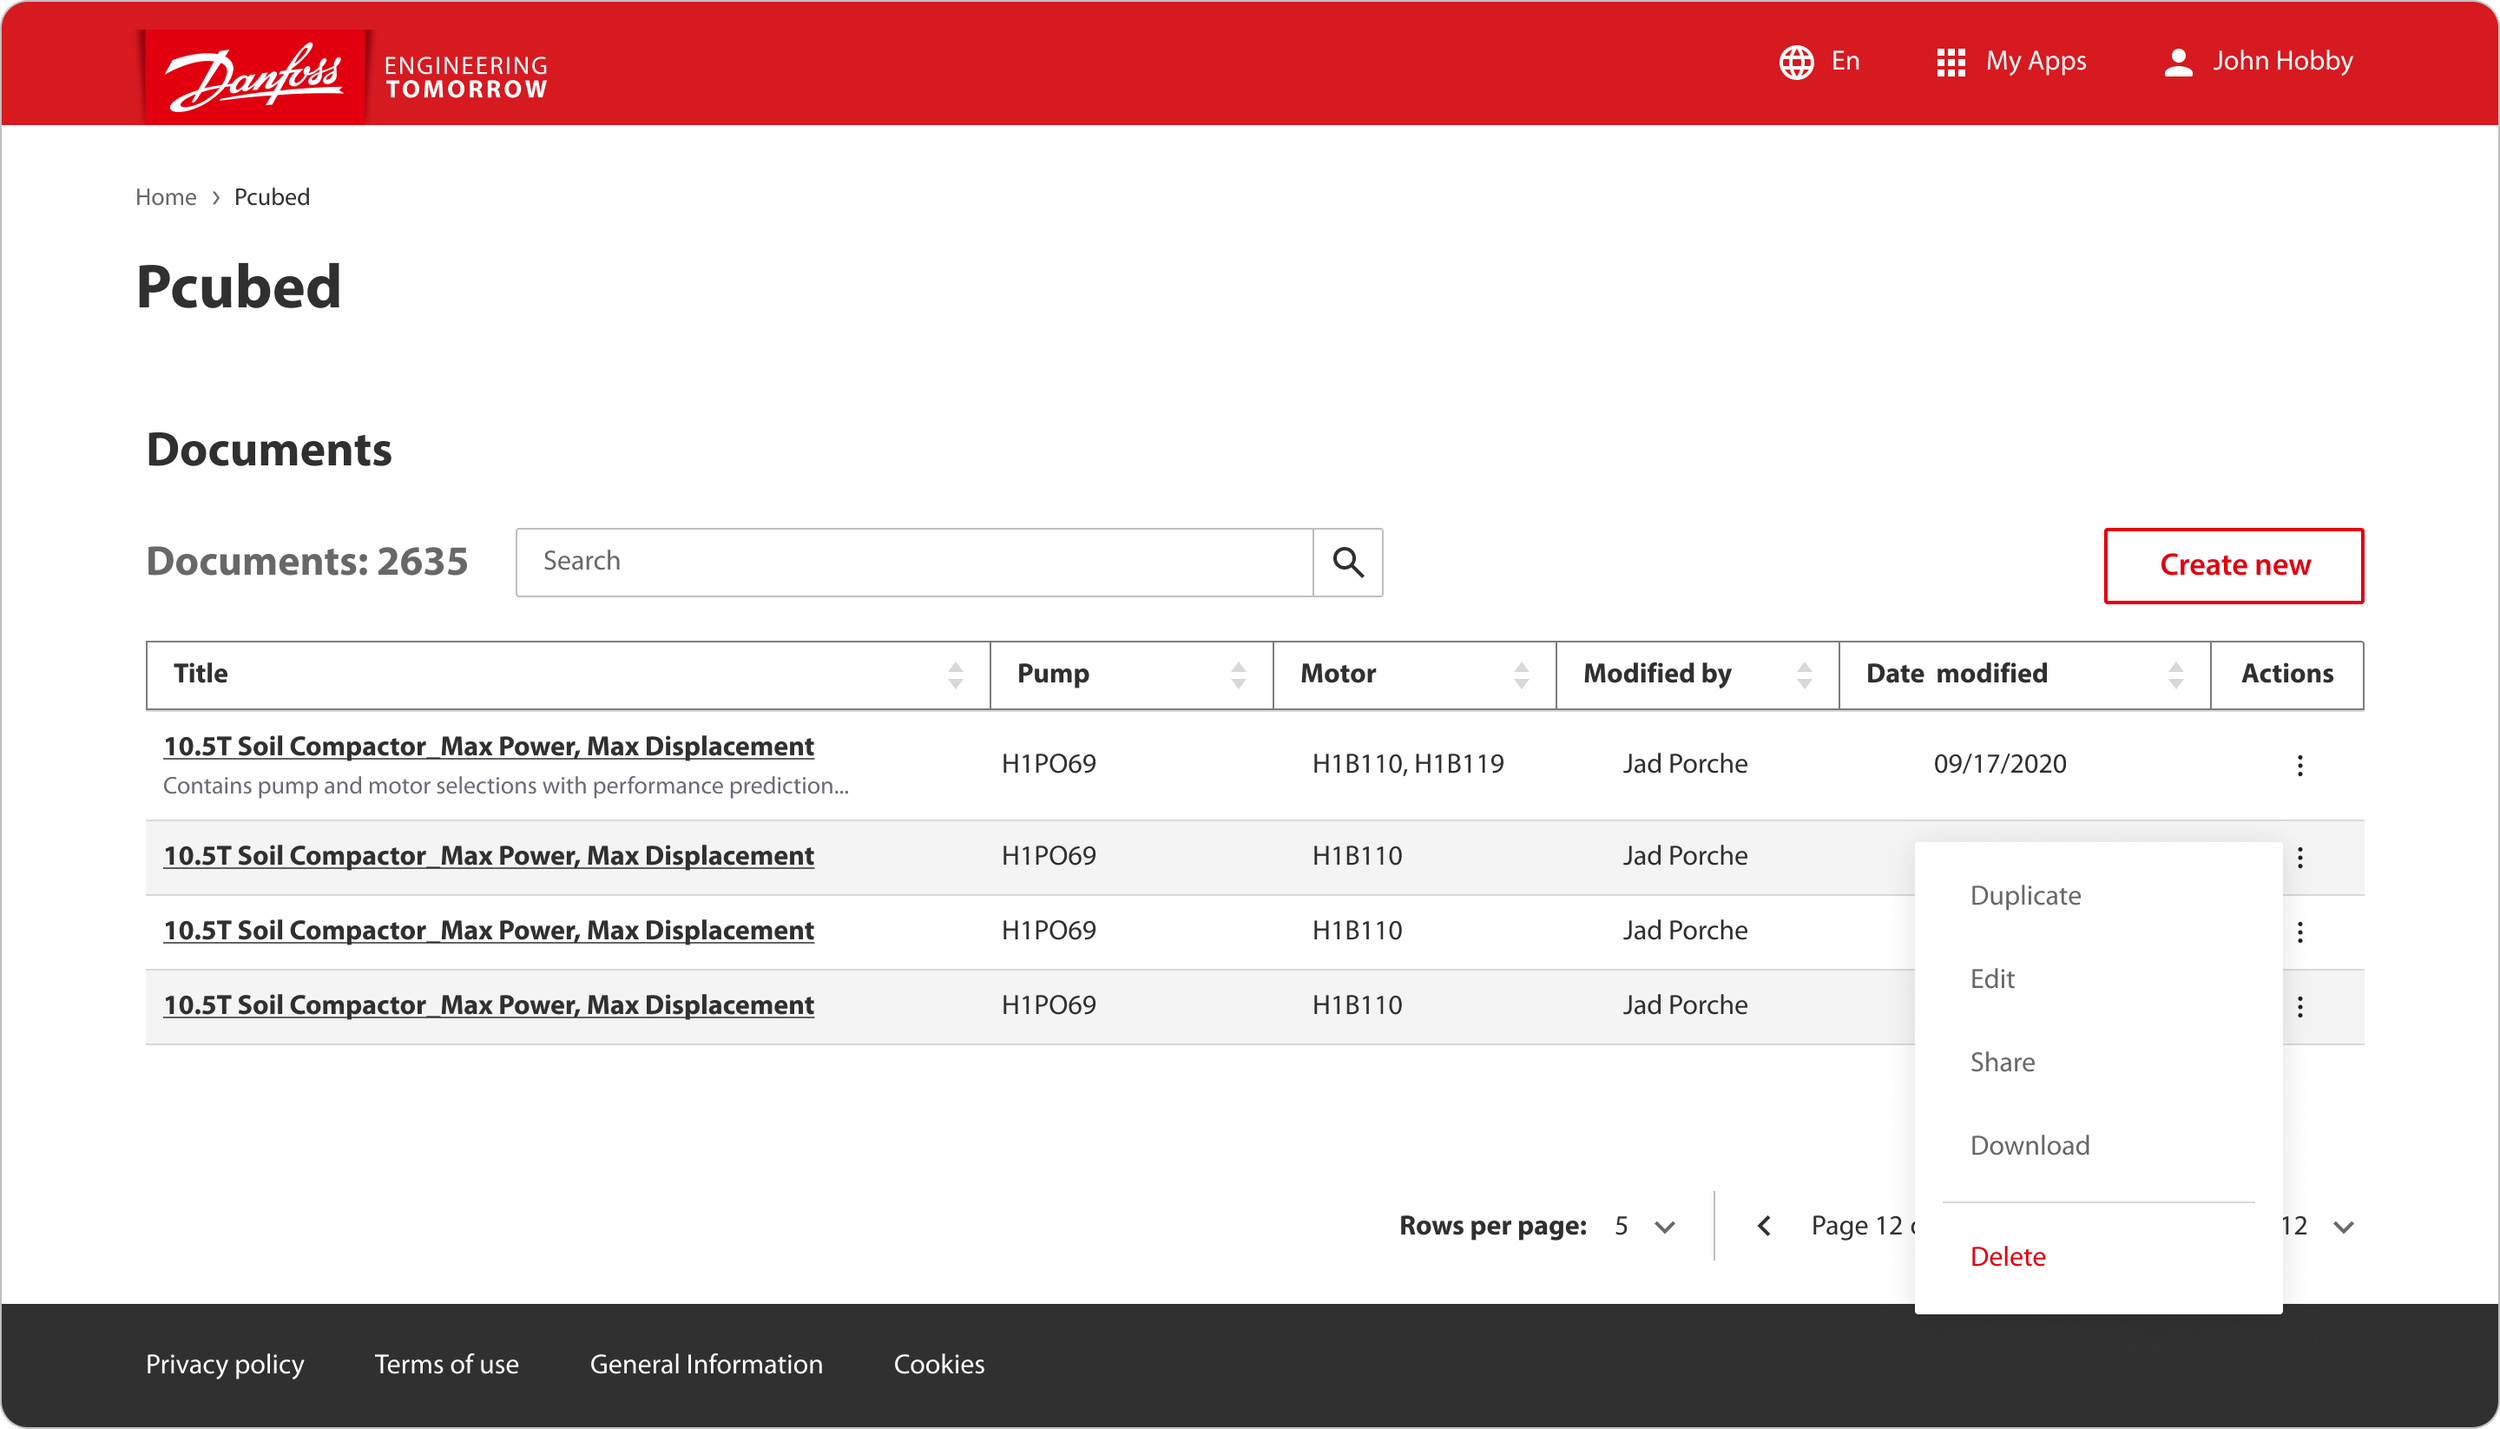Click the John Hobby user profile icon
The image size is (2500, 1429).
click(x=2178, y=62)
